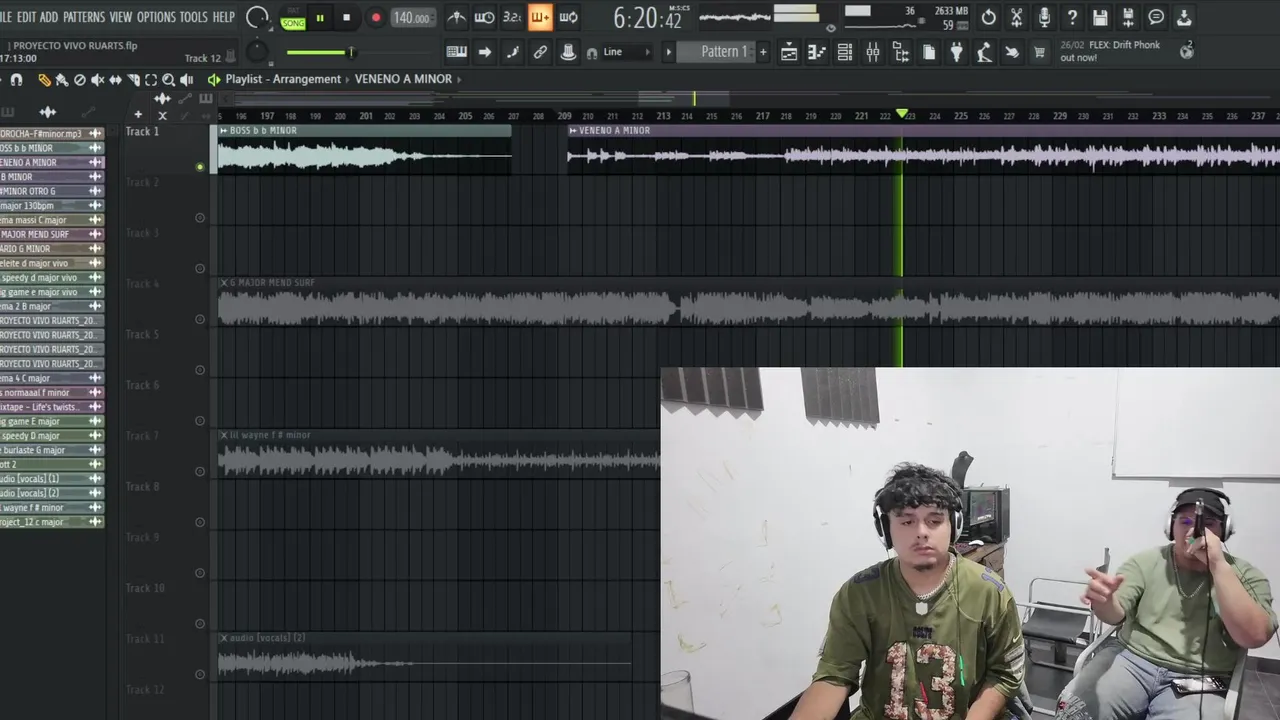1280x720 pixels.
Task: Click the one-click audio recording microphone
Action: 1044,17
